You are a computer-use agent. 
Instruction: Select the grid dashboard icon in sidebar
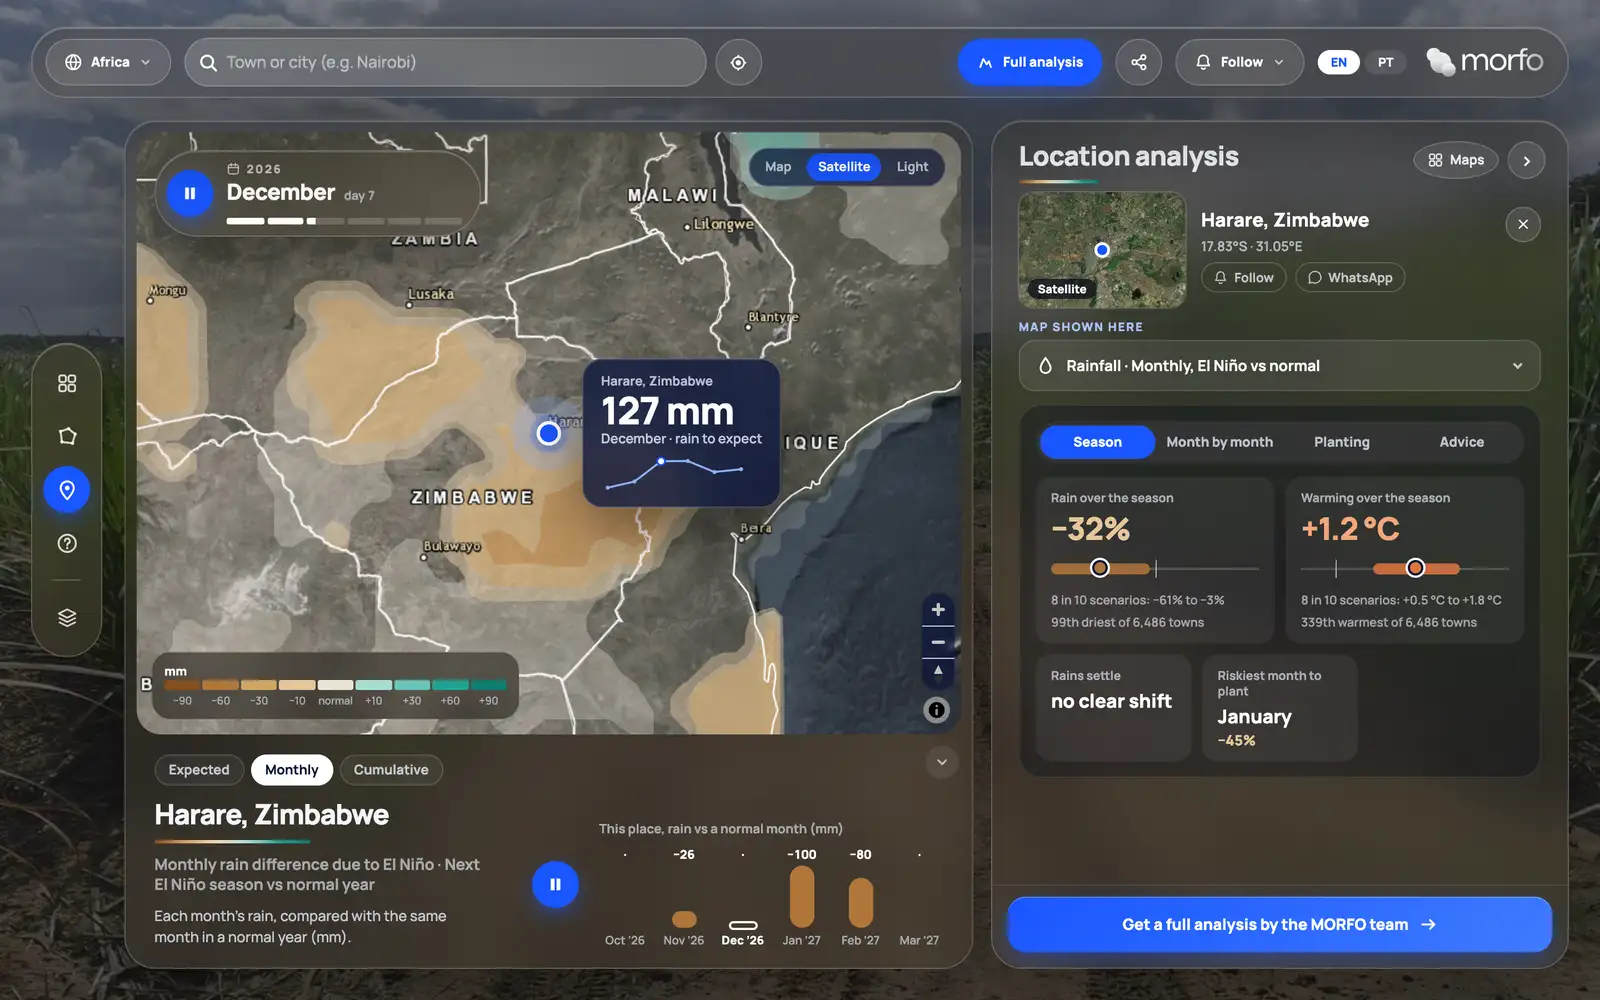point(67,383)
